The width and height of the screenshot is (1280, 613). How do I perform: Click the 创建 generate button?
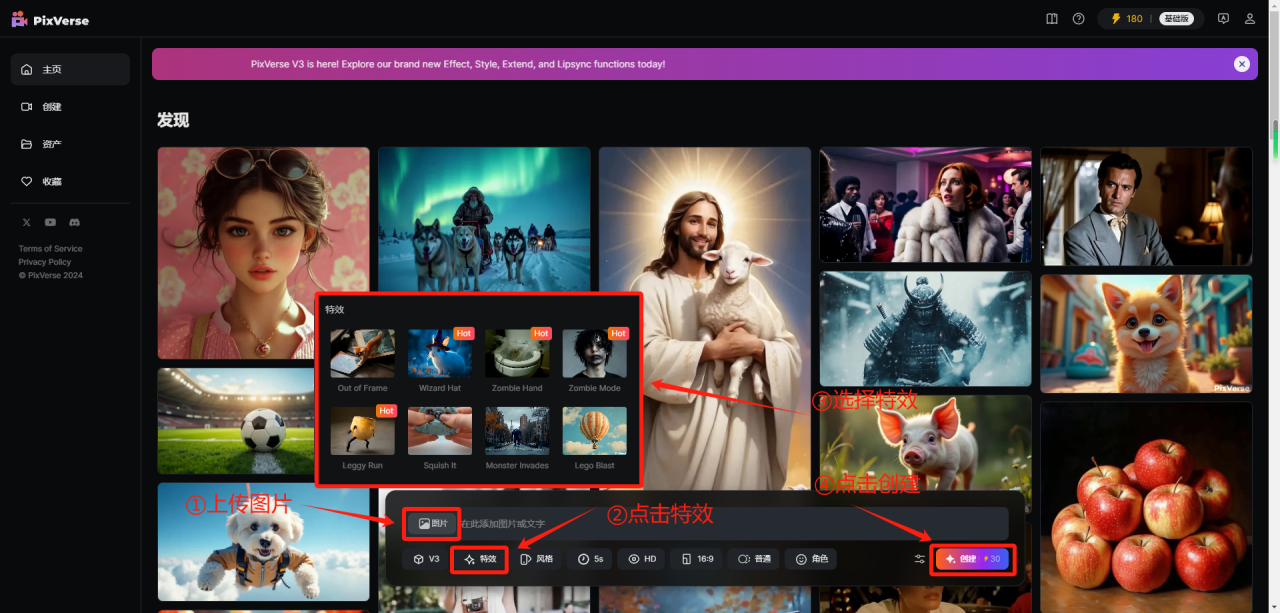pos(972,559)
